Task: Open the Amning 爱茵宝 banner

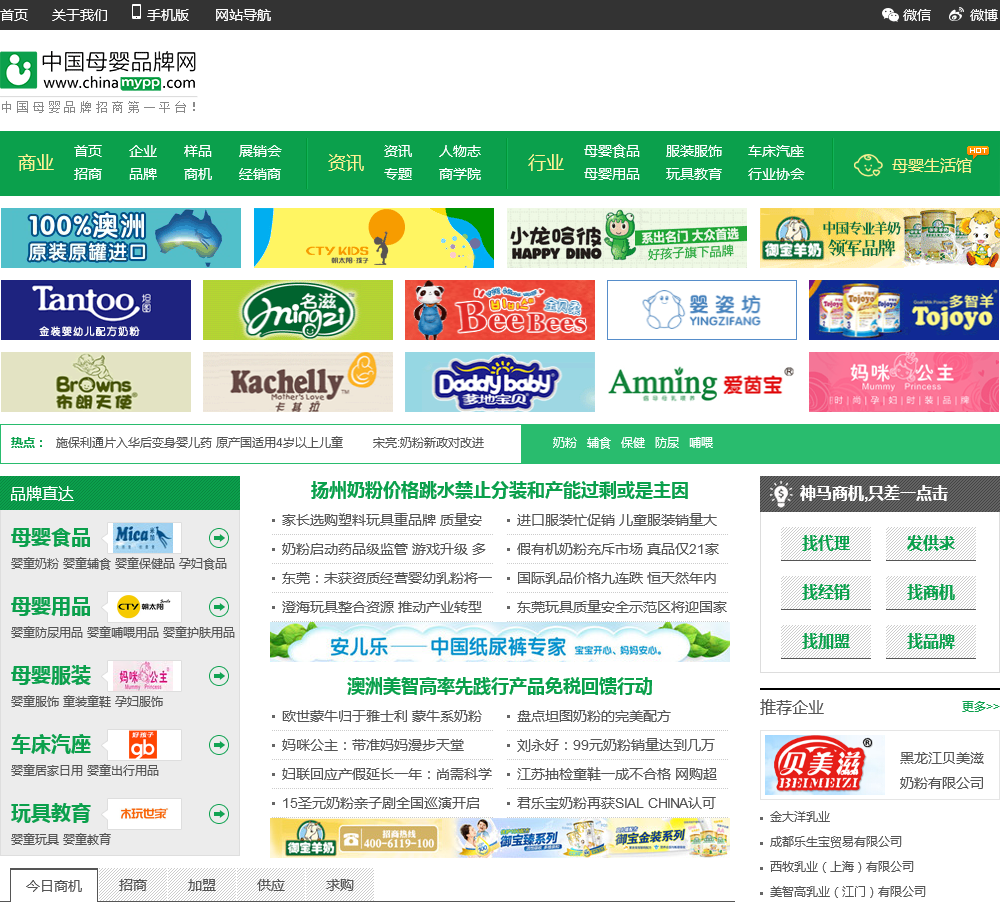Action: coord(702,382)
